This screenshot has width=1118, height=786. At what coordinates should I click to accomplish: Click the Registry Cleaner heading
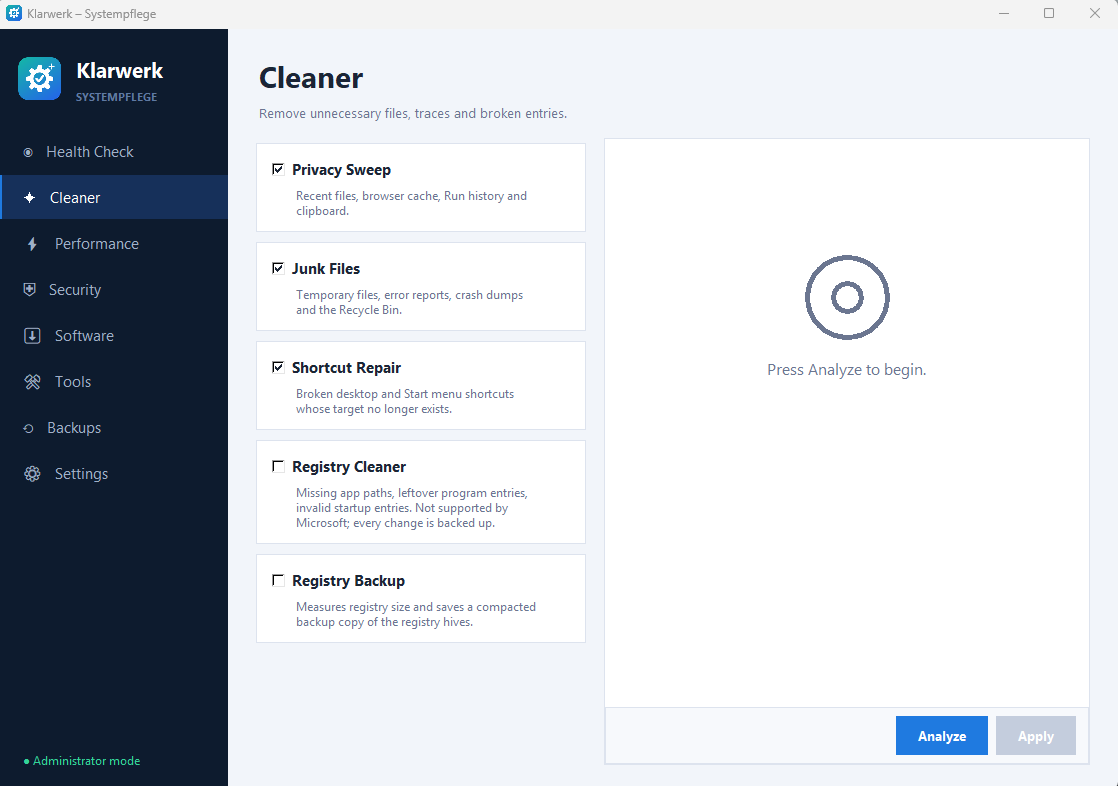pos(349,467)
